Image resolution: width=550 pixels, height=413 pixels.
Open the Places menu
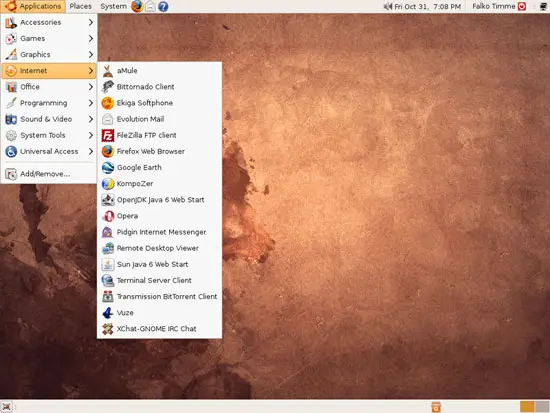[x=80, y=6]
